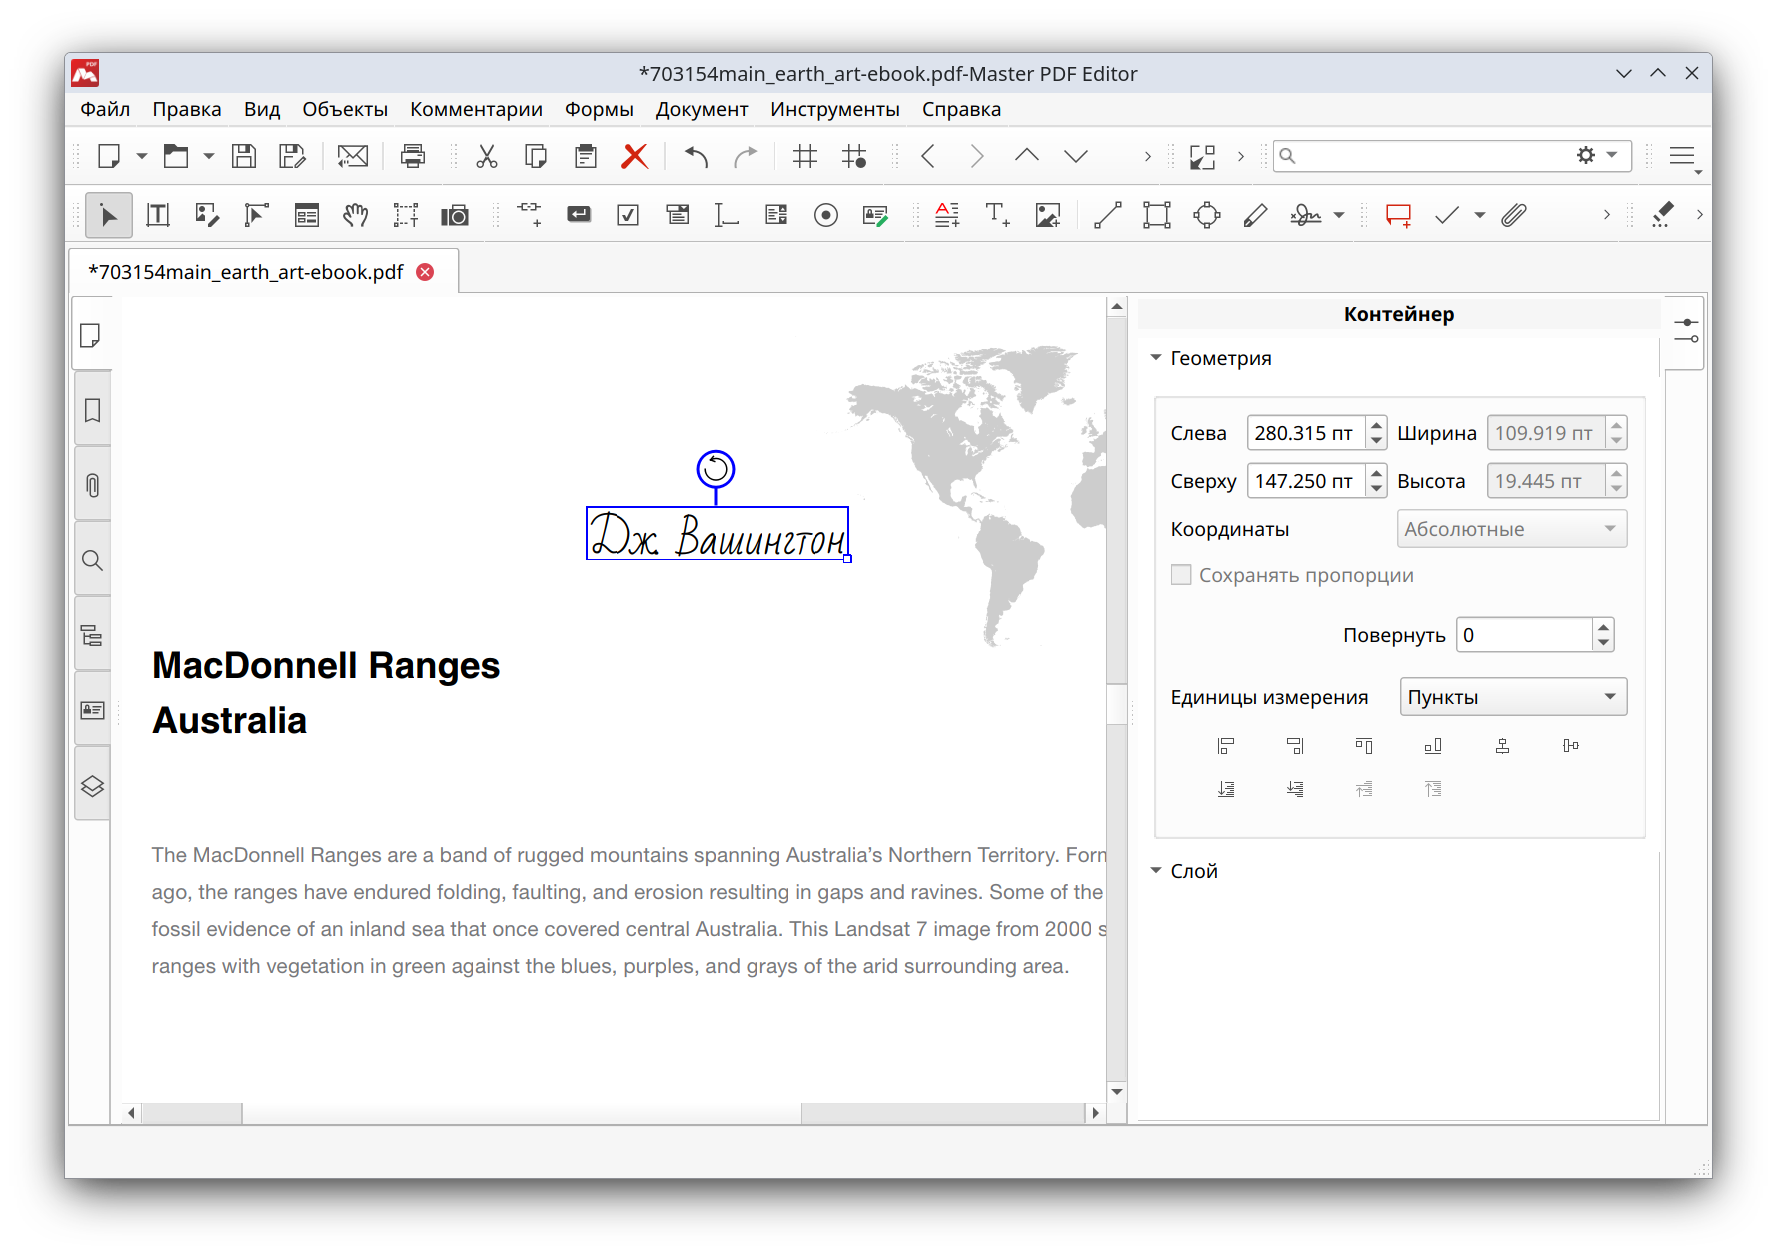Open the Файл menu
1777x1255 pixels.
105,109
